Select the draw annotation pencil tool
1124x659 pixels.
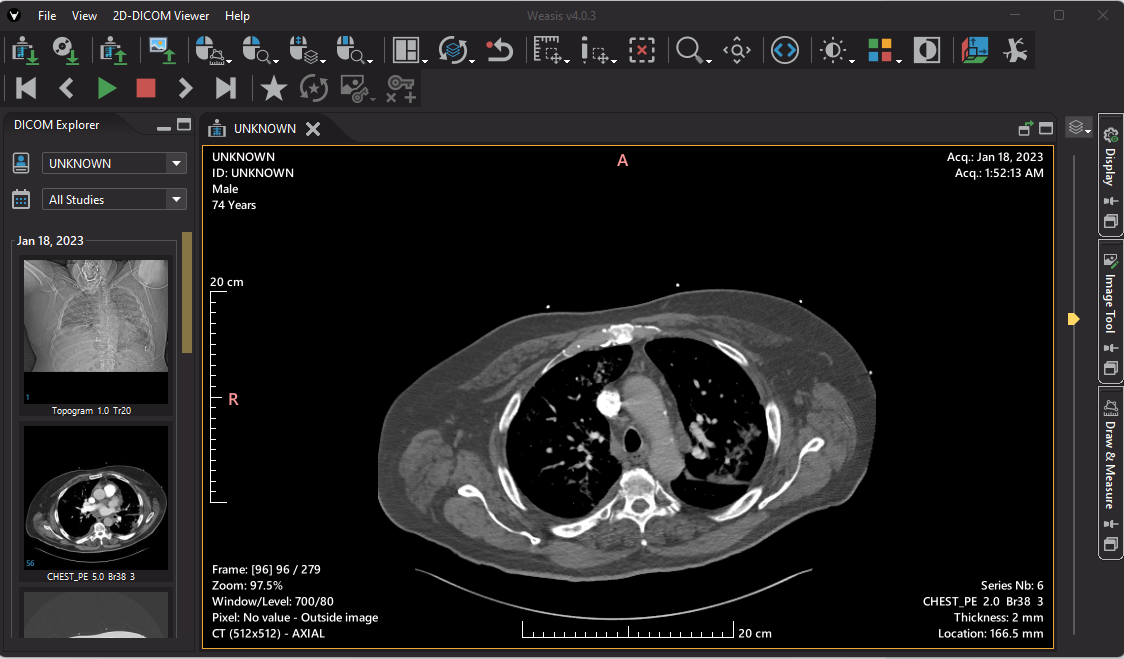(x=594, y=51)
